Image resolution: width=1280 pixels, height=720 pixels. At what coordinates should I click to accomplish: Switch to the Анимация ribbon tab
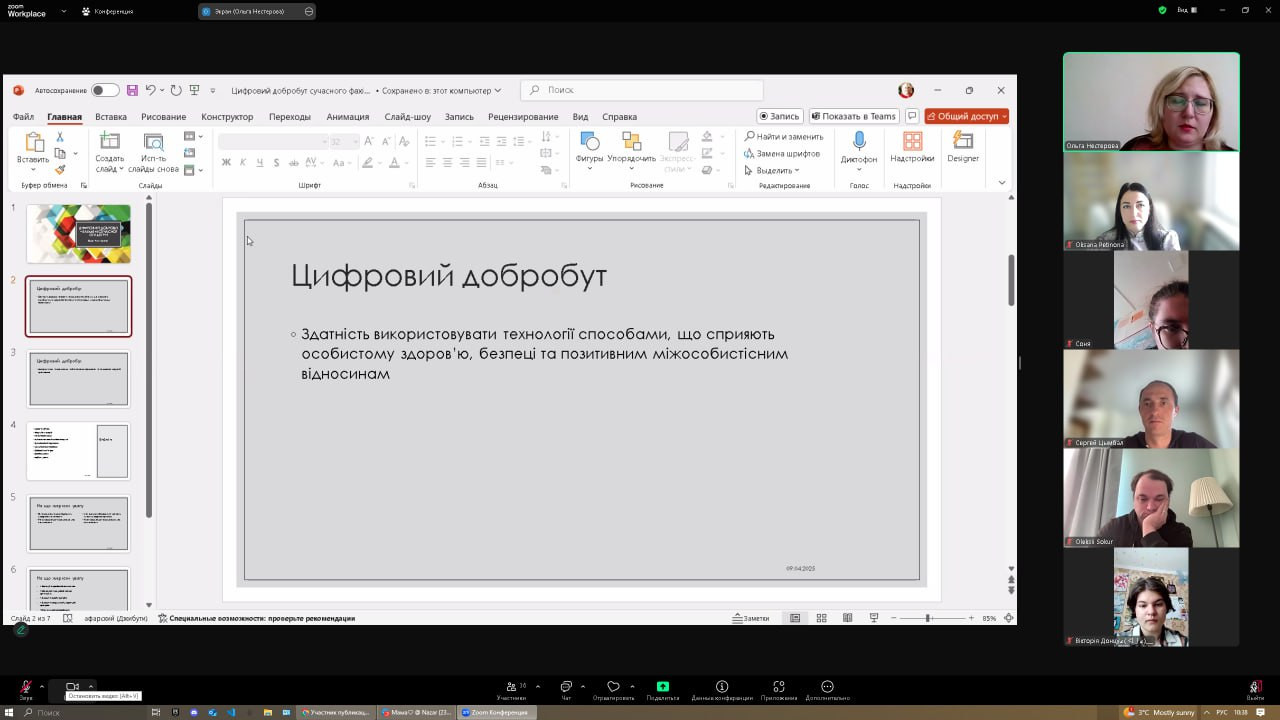[347, 116]
